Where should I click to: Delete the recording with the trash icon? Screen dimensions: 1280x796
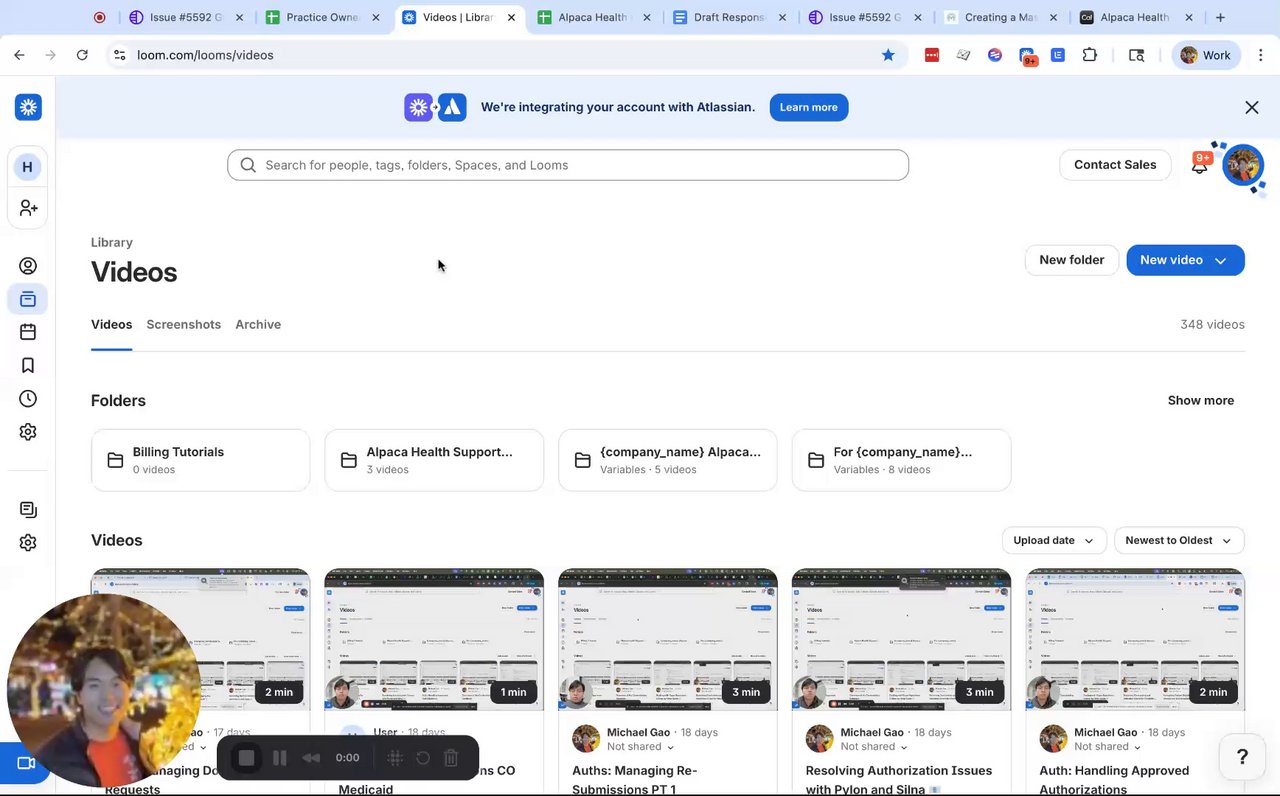tap(451, 758)
